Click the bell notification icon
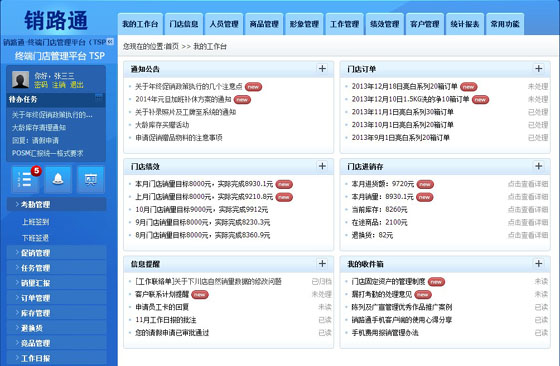Screen dimensions: 560x366 click(58, 179)
